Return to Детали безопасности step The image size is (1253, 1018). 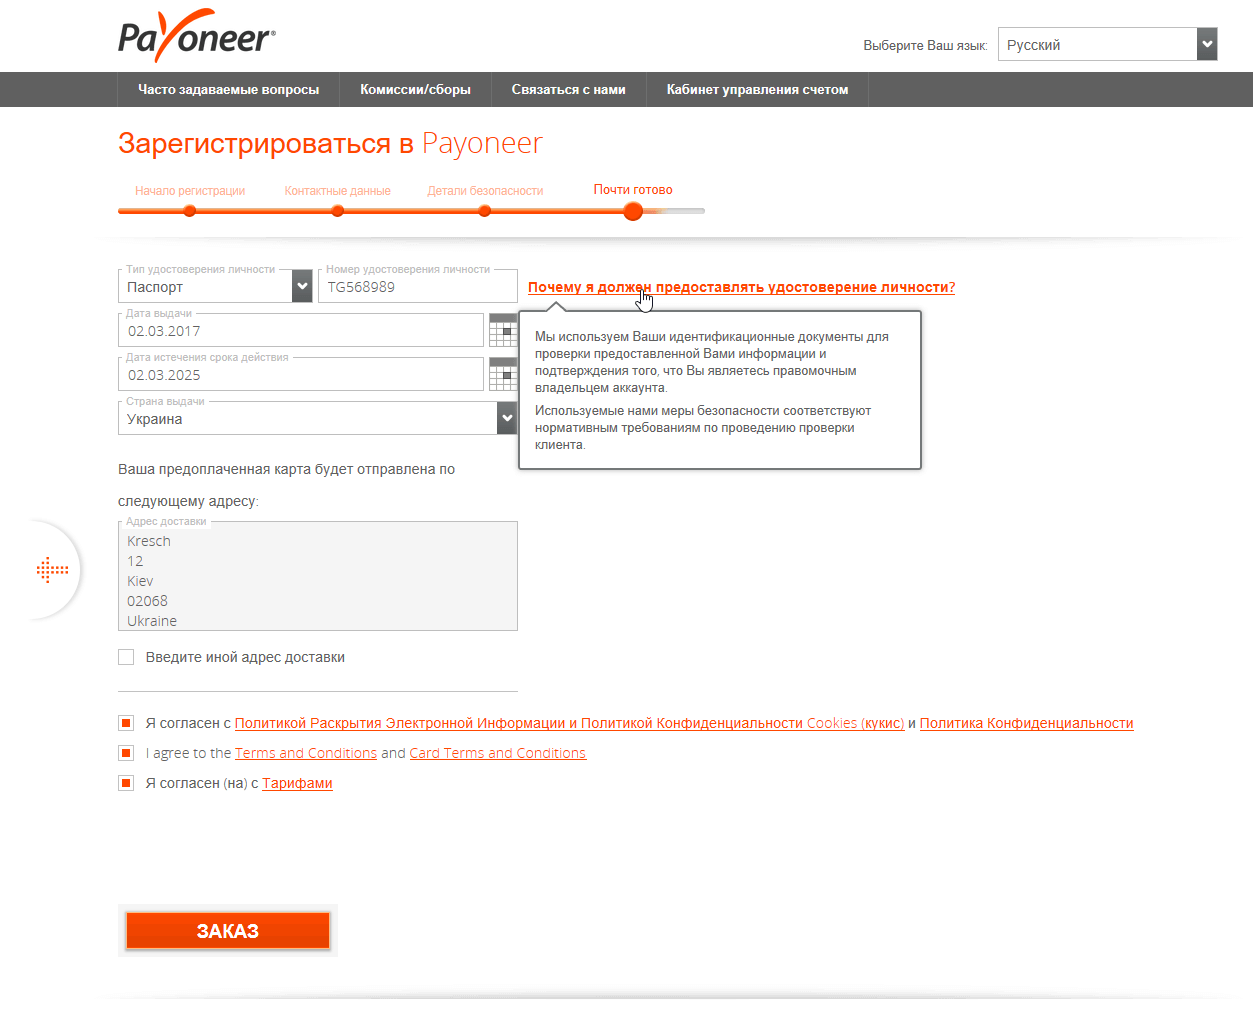(485, 190)
